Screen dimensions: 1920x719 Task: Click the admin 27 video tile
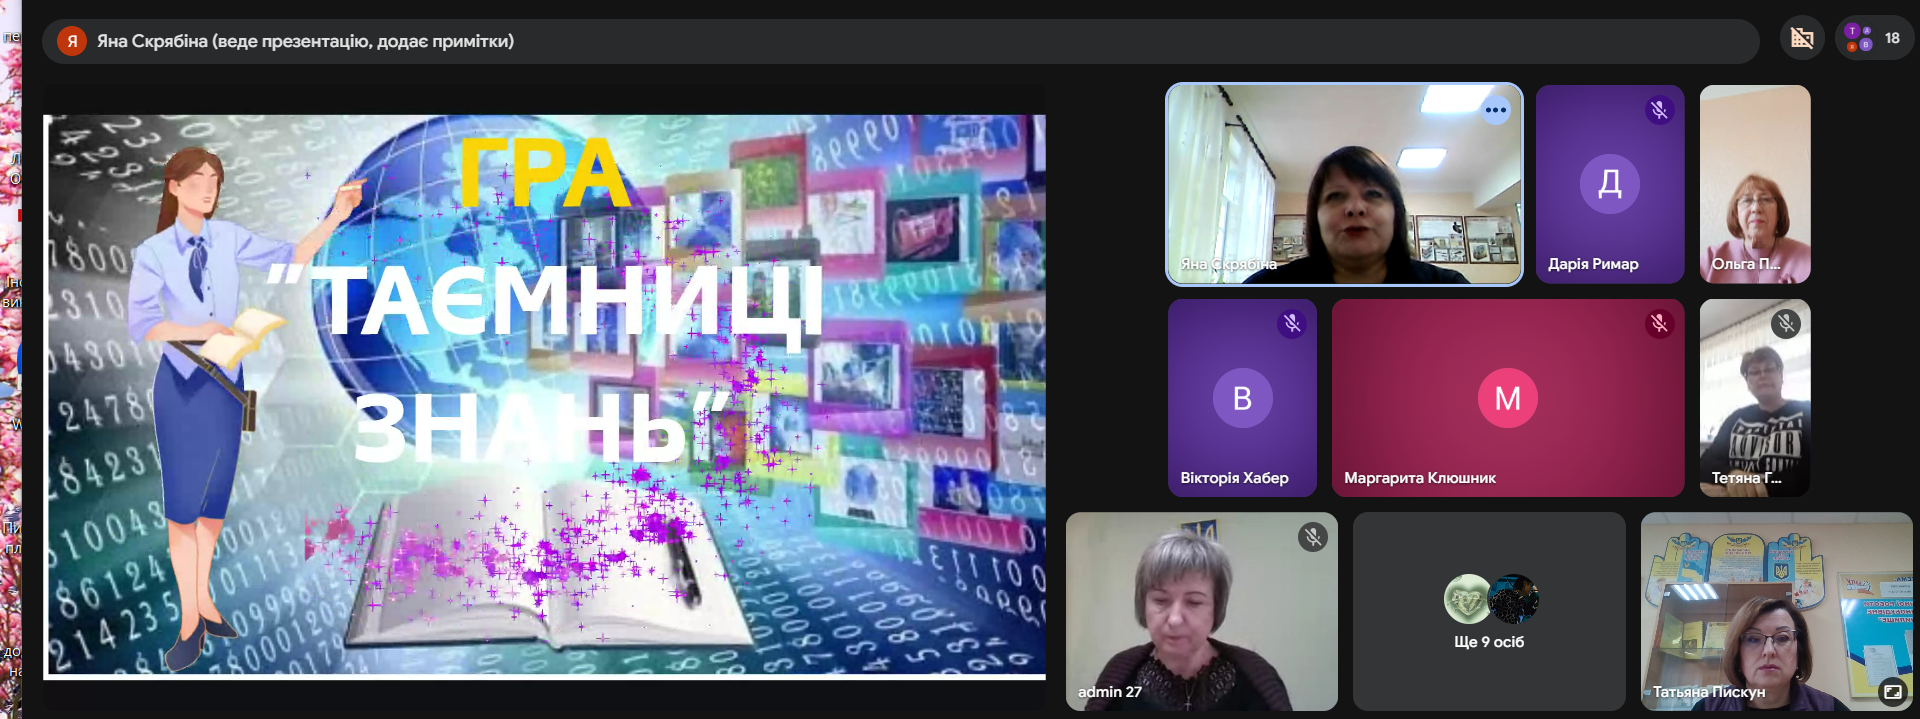(1200, 611)
